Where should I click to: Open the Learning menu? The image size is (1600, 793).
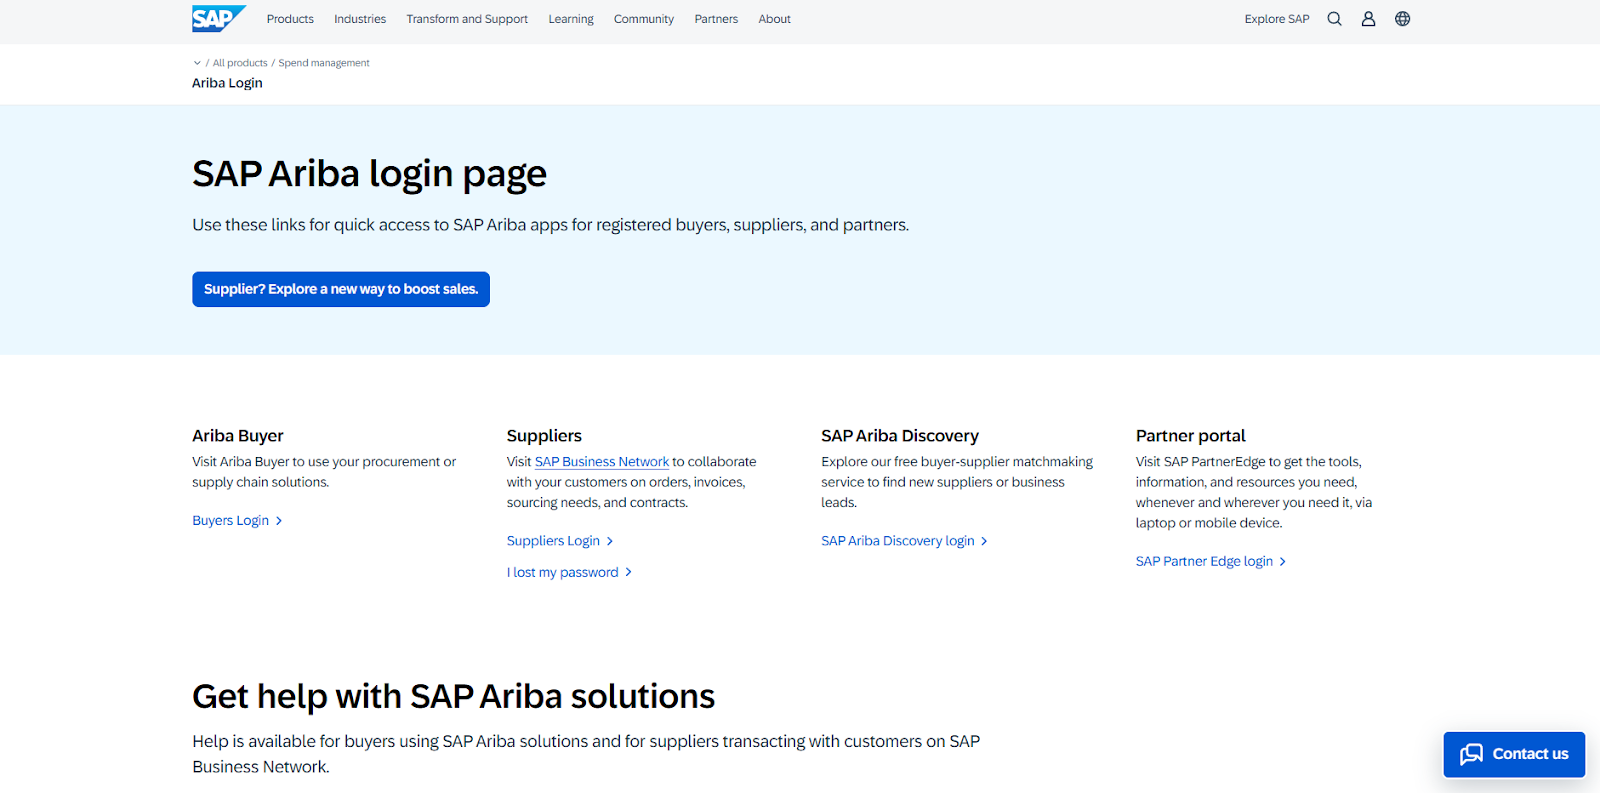pyautogui.click(x=571, y=19)
